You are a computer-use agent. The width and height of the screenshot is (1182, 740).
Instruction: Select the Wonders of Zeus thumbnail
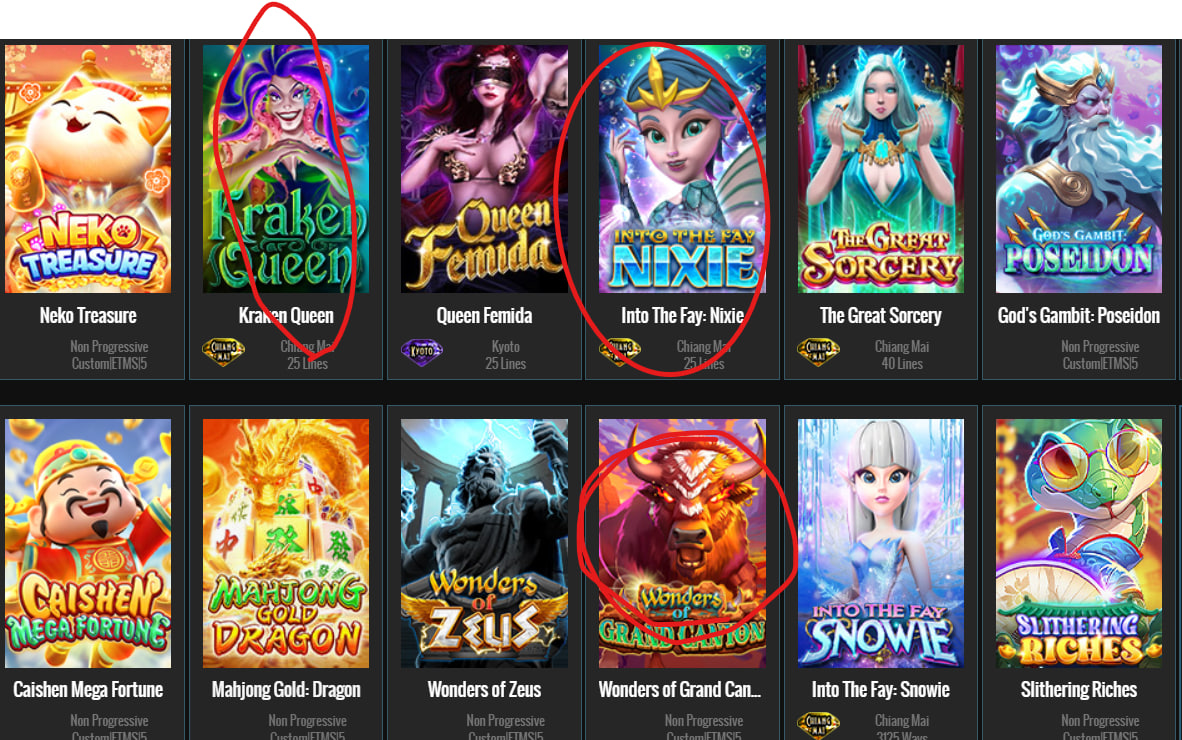[x=484, y=543]
